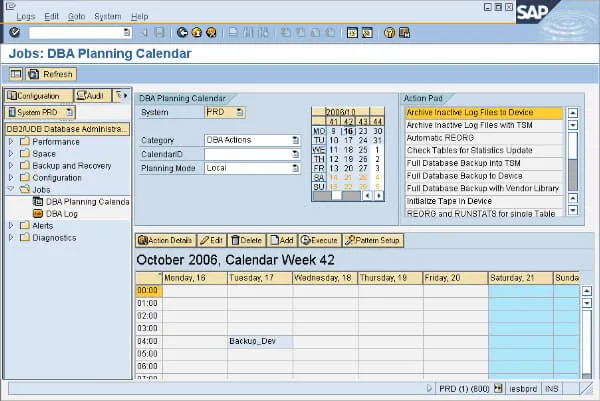The image size is (600, 401).
Task: Click the Delete button above calendar
Action: click(247, 240)
